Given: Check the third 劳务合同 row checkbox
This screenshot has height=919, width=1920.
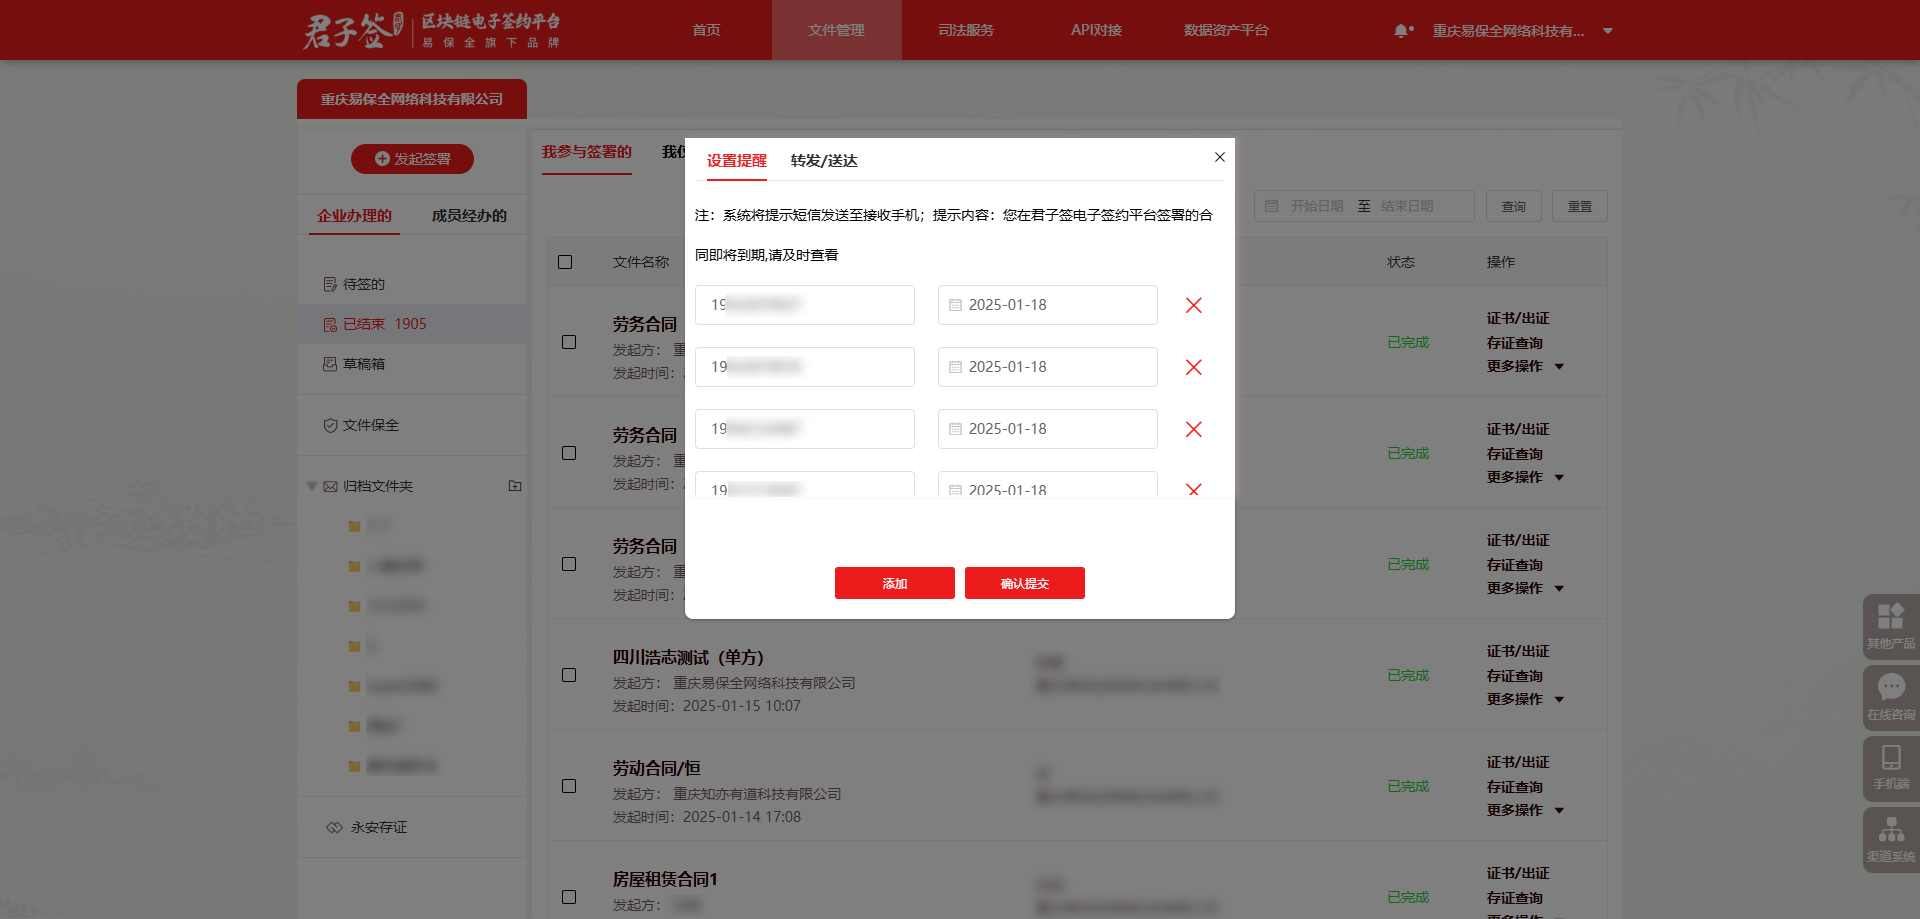Looking at the screenshot, I should click(x=569, y=564).
